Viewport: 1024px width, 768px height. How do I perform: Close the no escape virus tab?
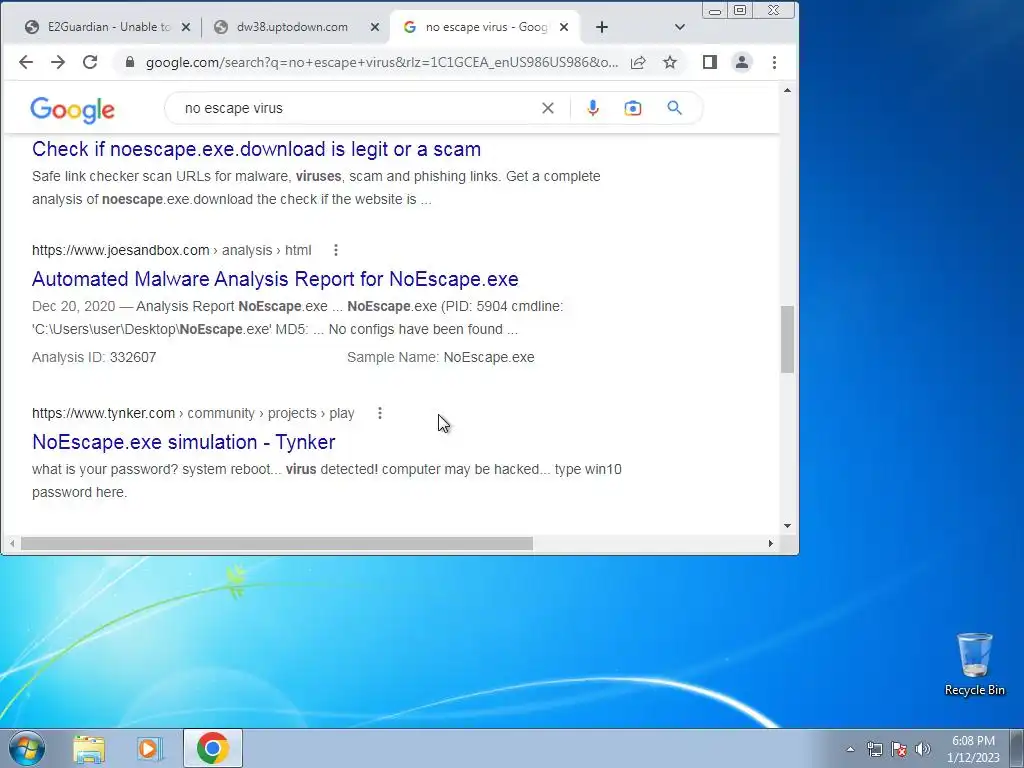coord(564,27)
